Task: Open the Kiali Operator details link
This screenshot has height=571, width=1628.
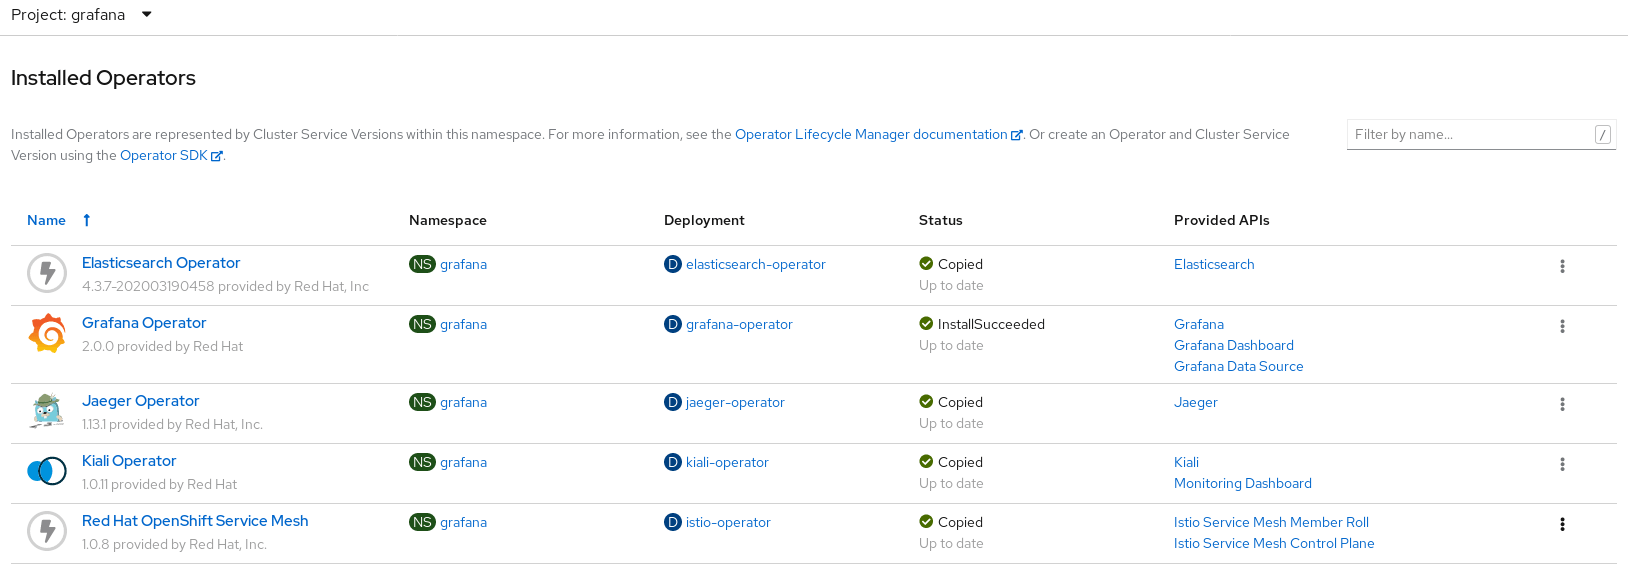Action: point(129,461)
